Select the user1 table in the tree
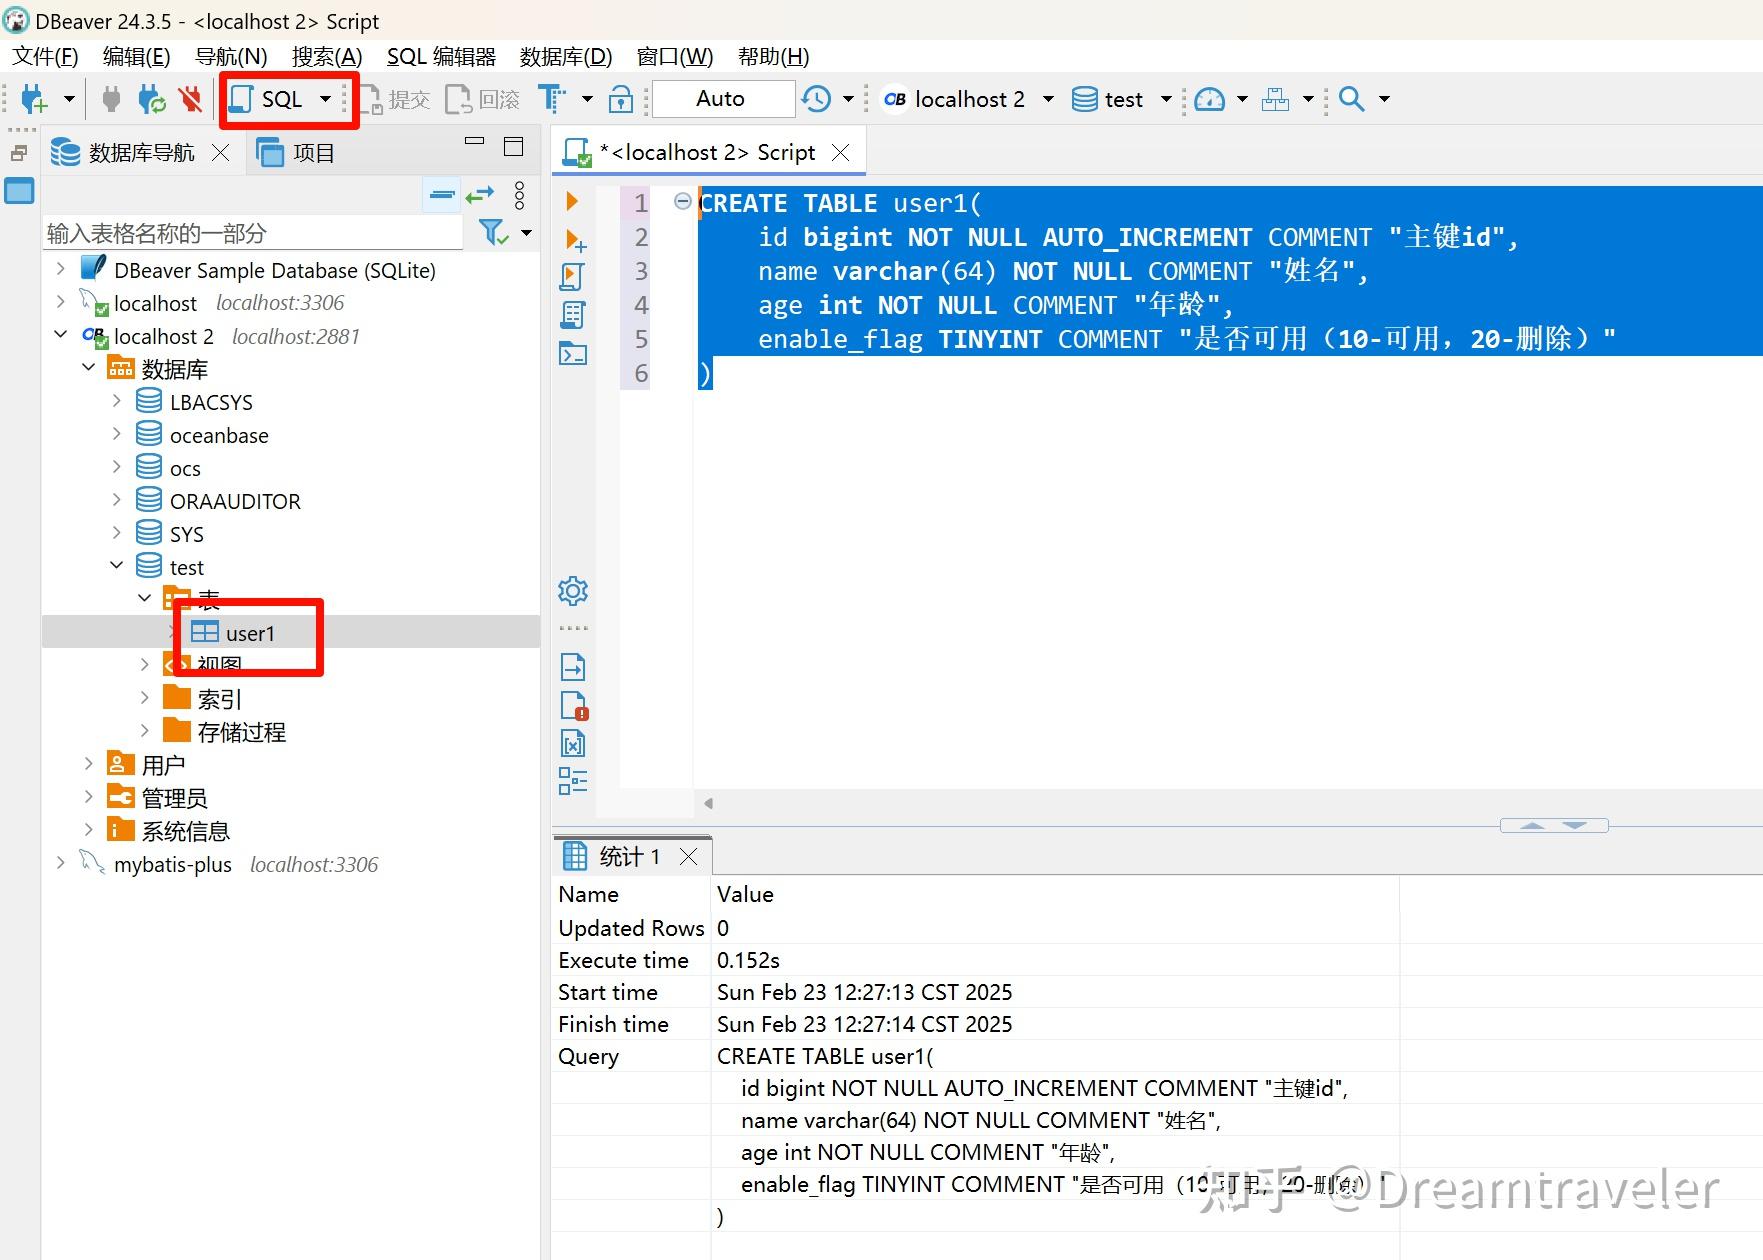Image resolution: width=1763 pixels, height=1260 pixels. coord(248,633)
